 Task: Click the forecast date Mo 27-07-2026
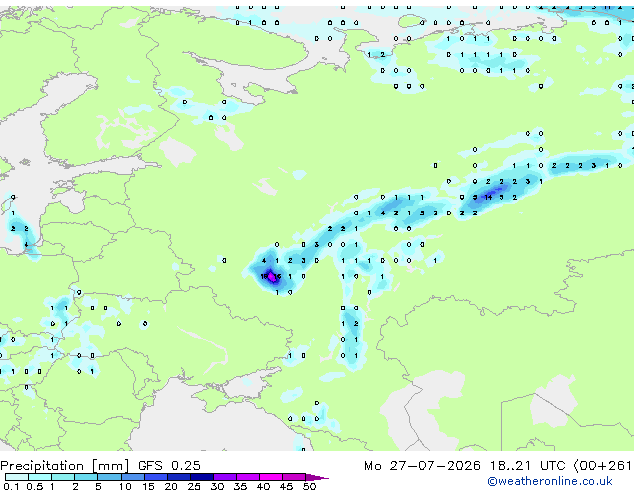click(x=423, y=466)
